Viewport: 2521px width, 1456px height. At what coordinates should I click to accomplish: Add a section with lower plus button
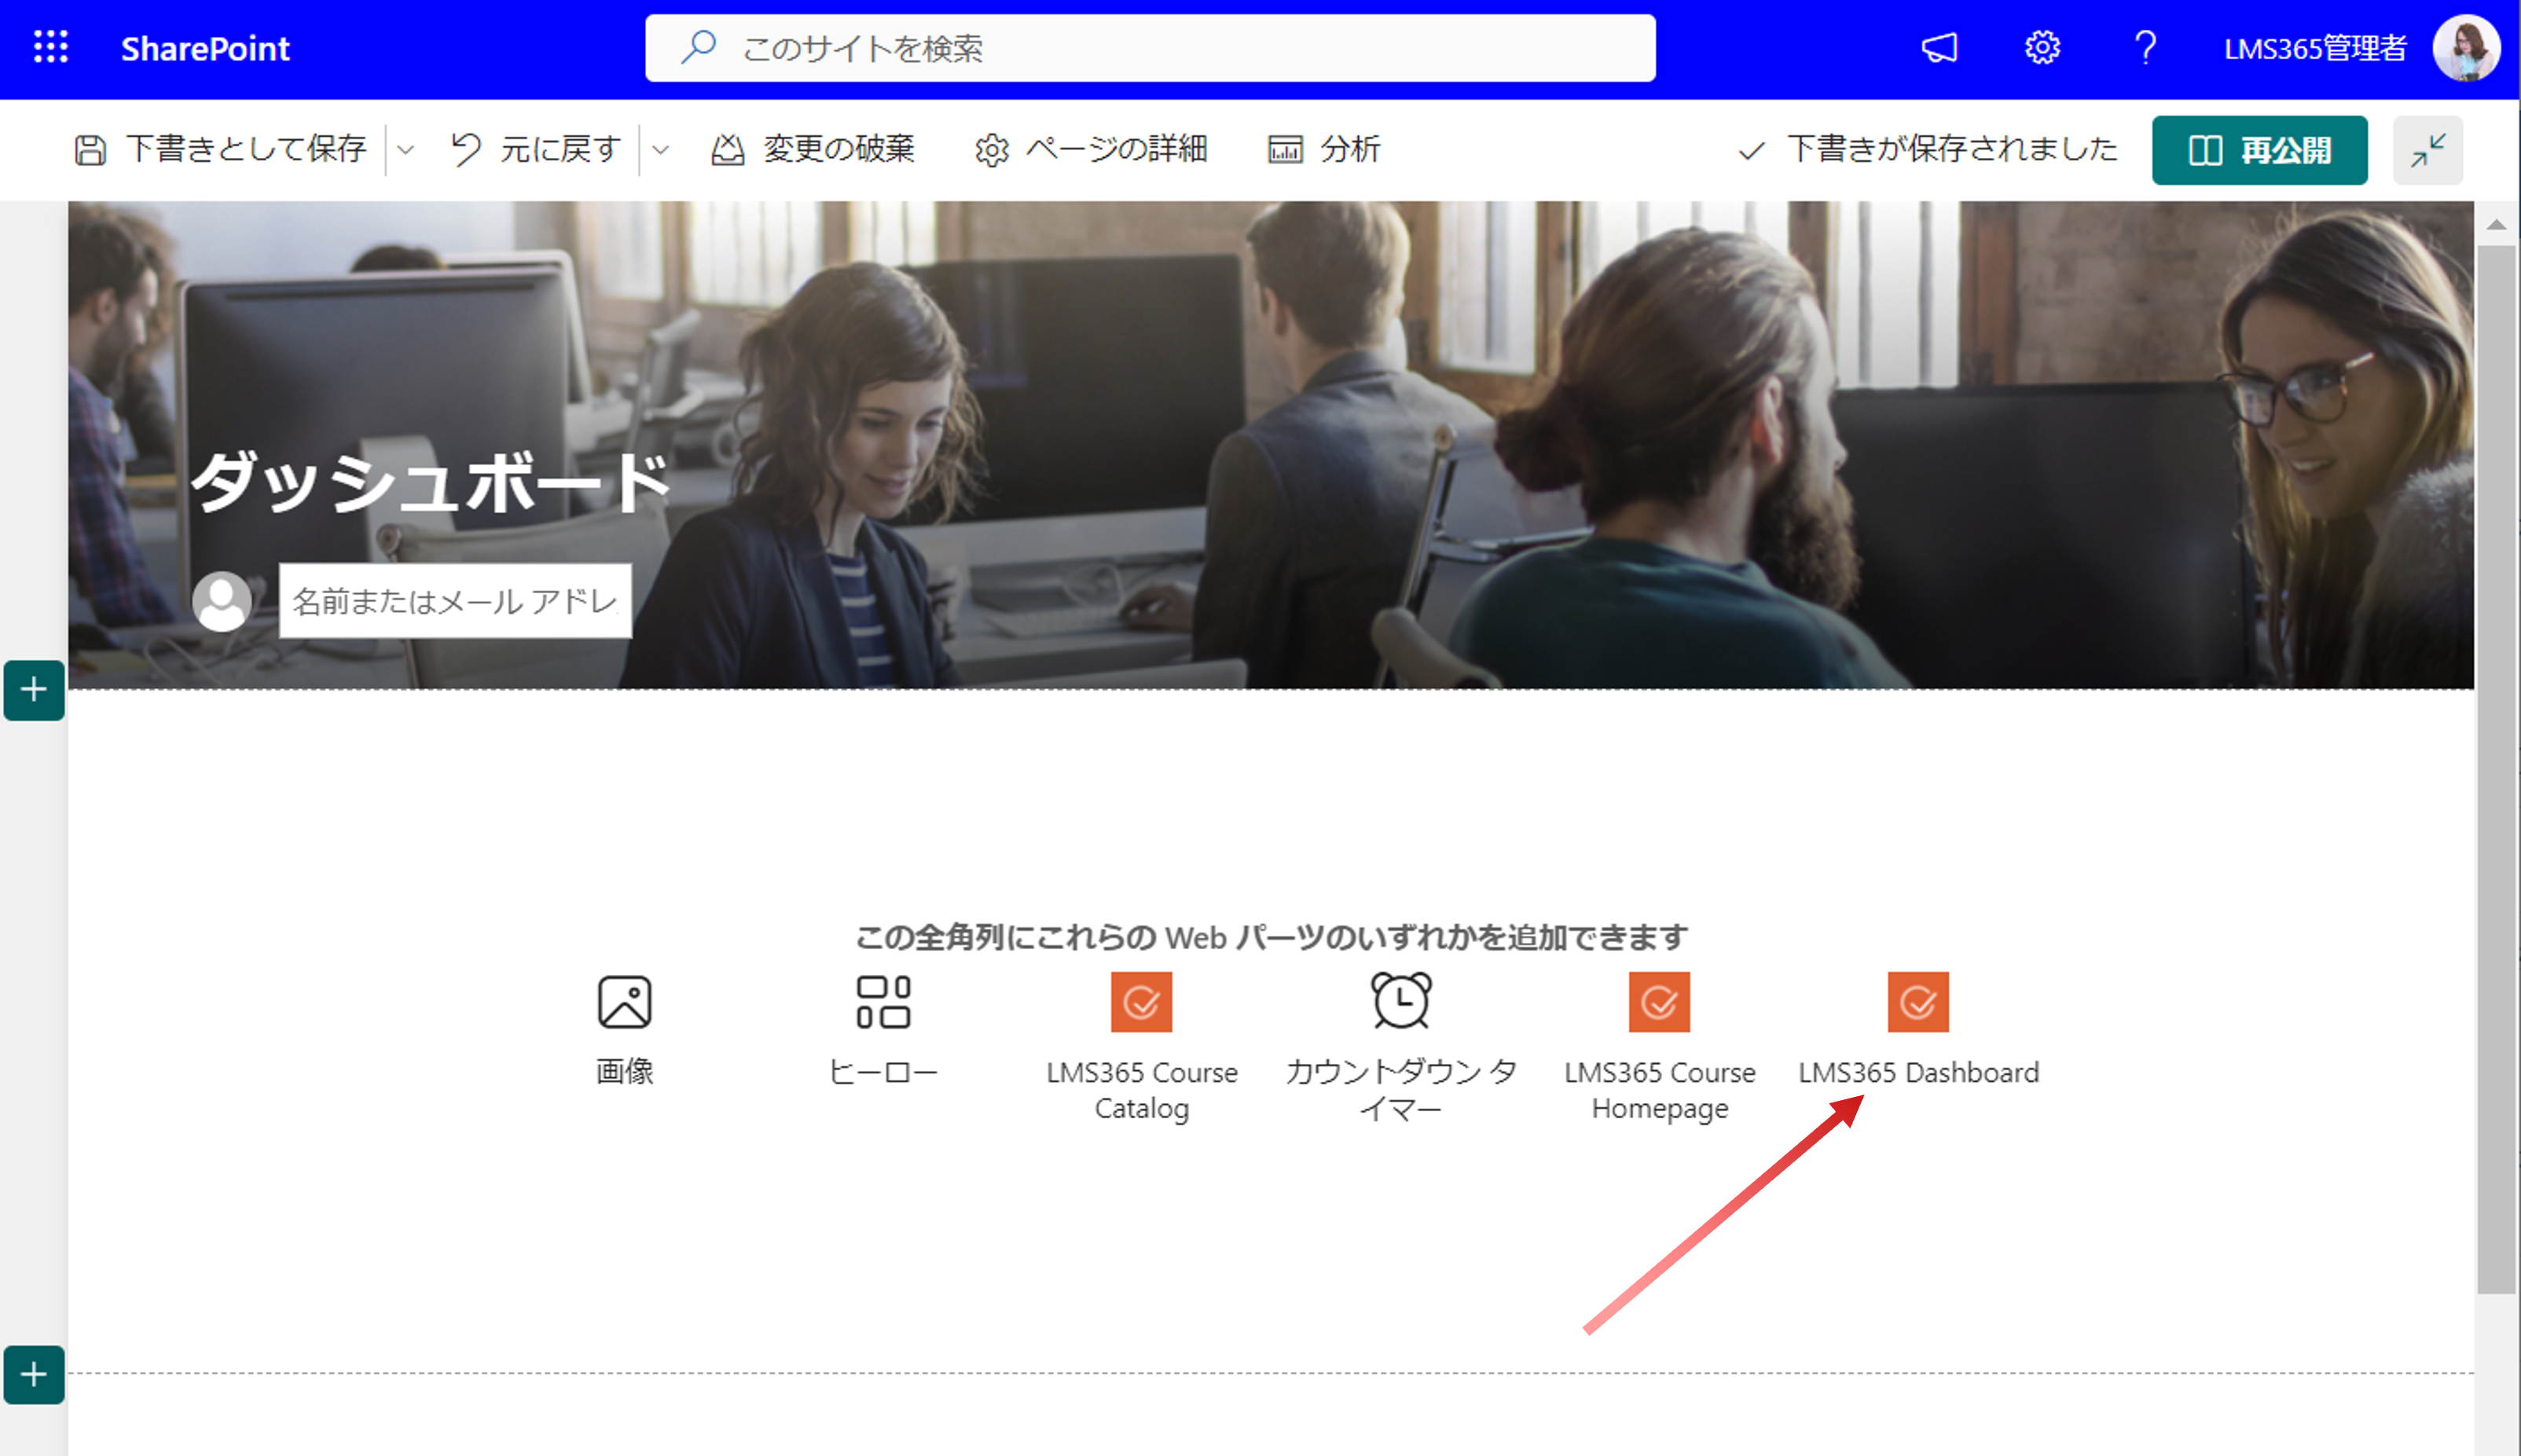(34, 1374)
